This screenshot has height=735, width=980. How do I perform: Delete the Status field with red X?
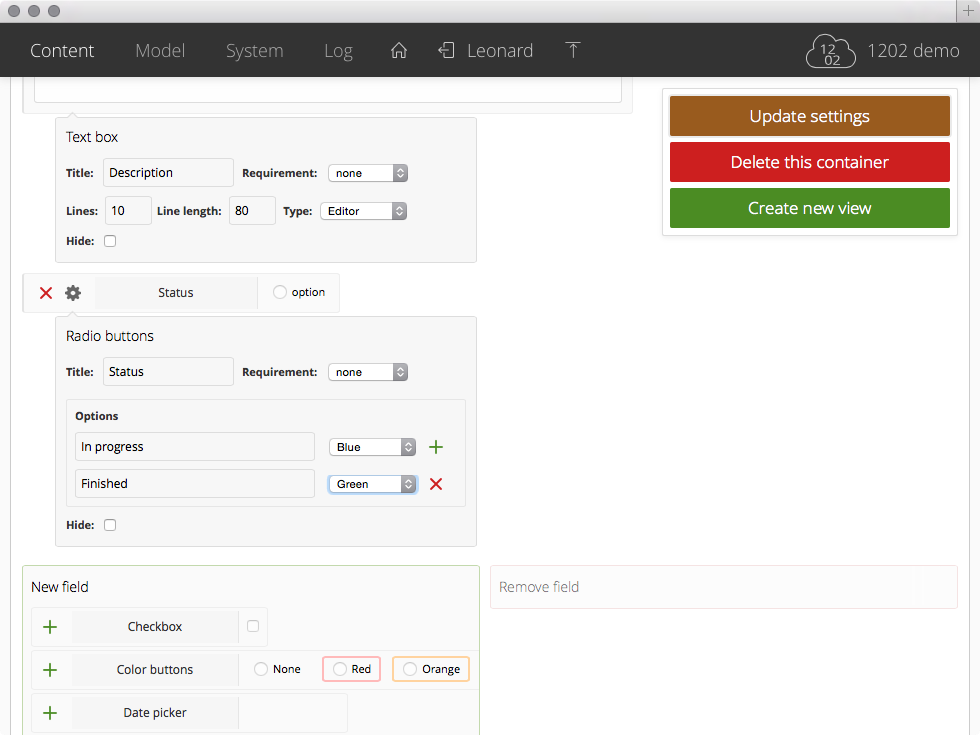pyautogui.click(x=46, y=293)
